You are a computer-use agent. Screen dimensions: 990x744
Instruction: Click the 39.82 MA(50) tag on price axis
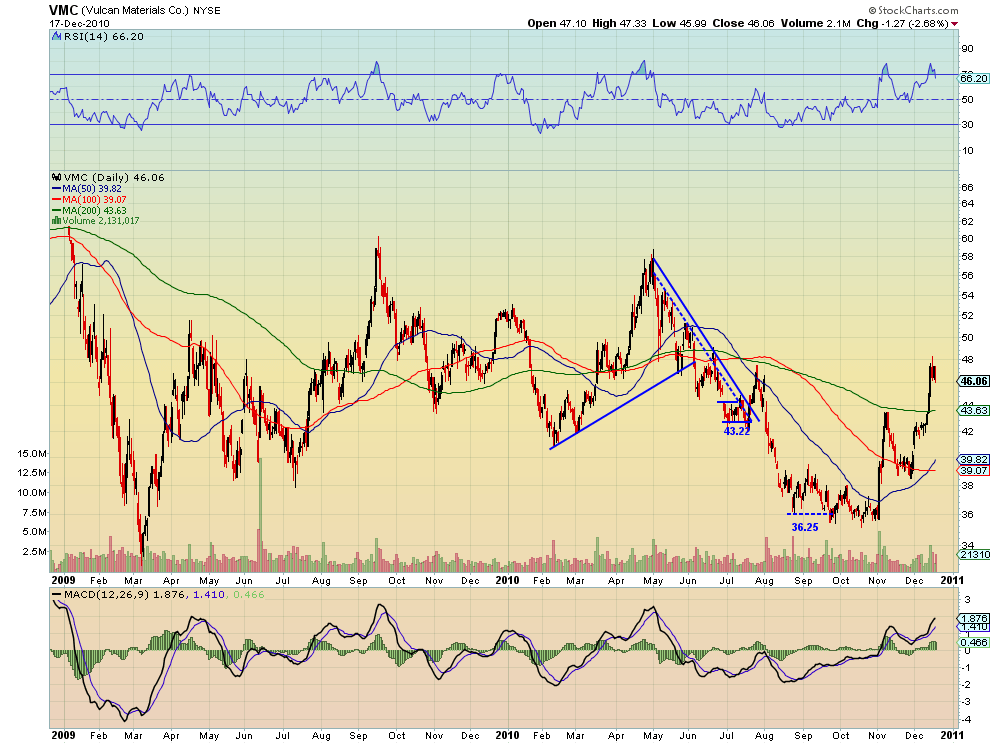tap(973, 459)
